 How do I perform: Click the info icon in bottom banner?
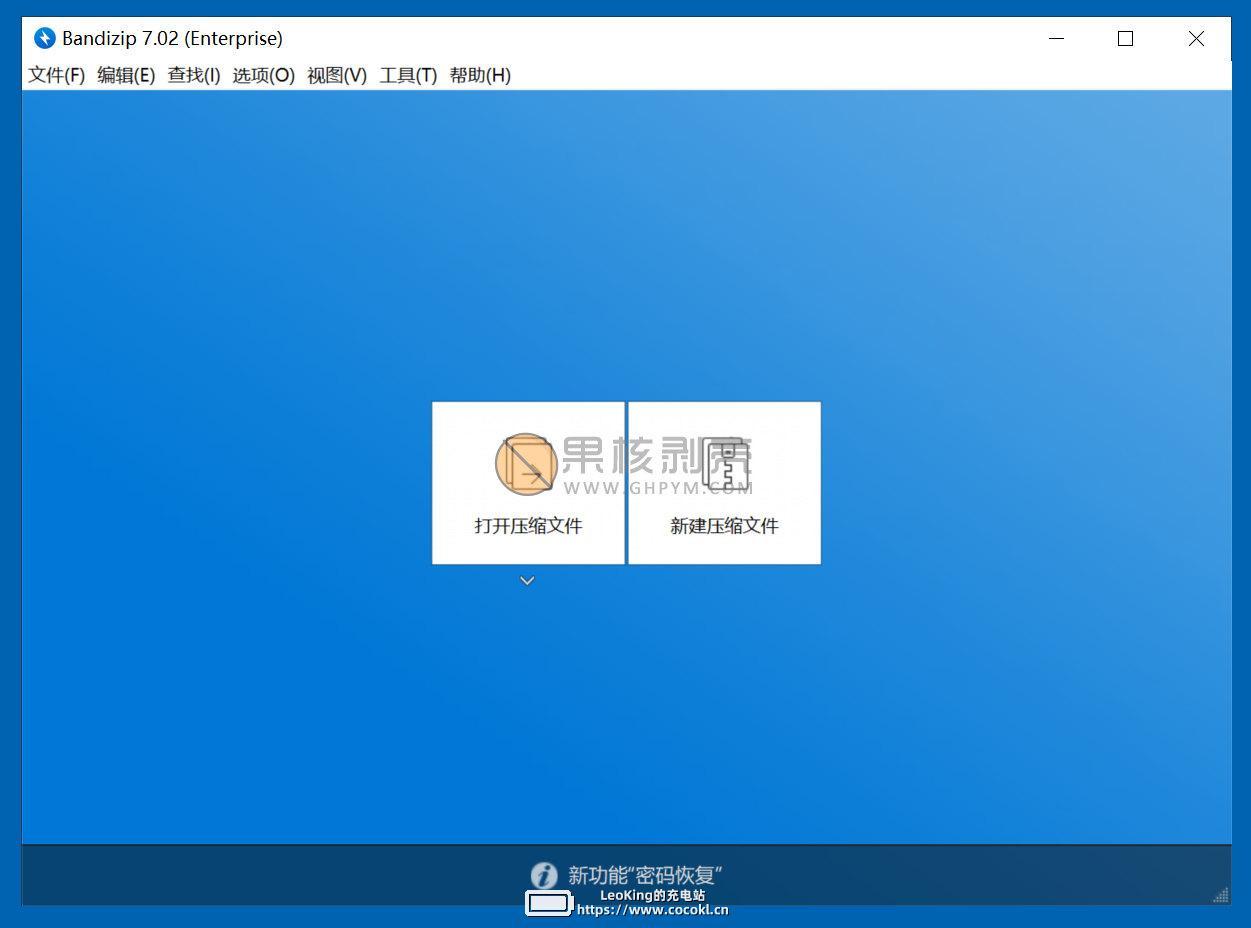pos(543,876)
